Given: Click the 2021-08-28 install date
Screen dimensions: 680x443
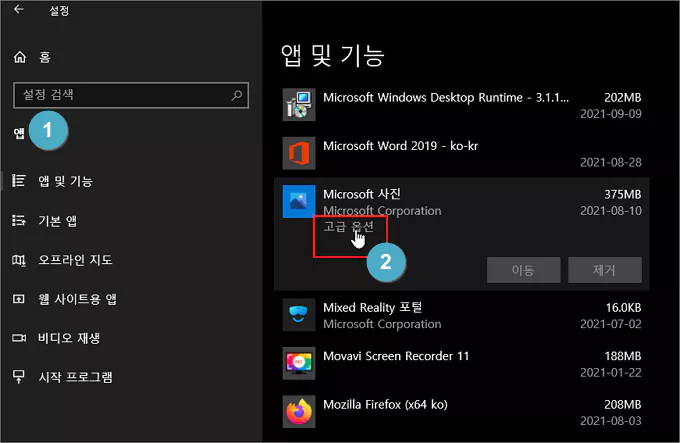Looking at the screenshot, I should [x=611, y=162].
